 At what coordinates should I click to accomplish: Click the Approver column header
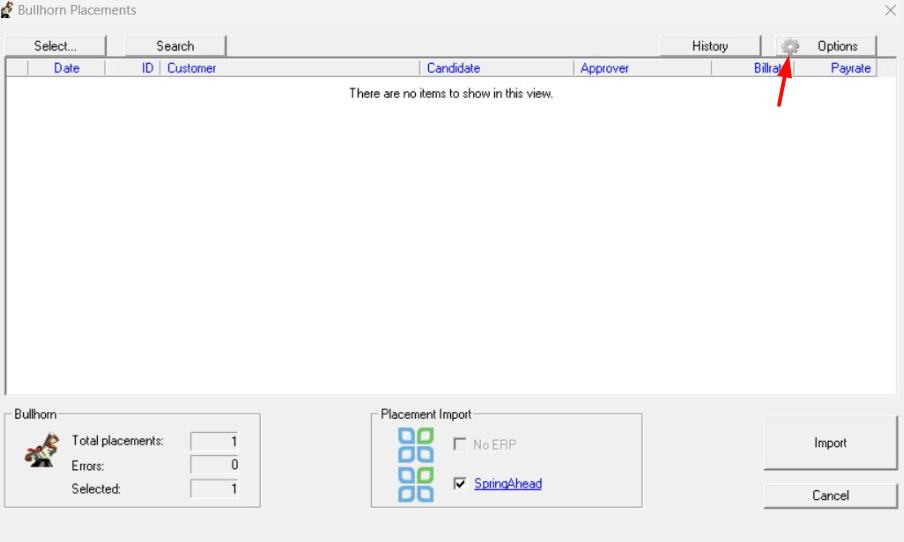[604, 68]
